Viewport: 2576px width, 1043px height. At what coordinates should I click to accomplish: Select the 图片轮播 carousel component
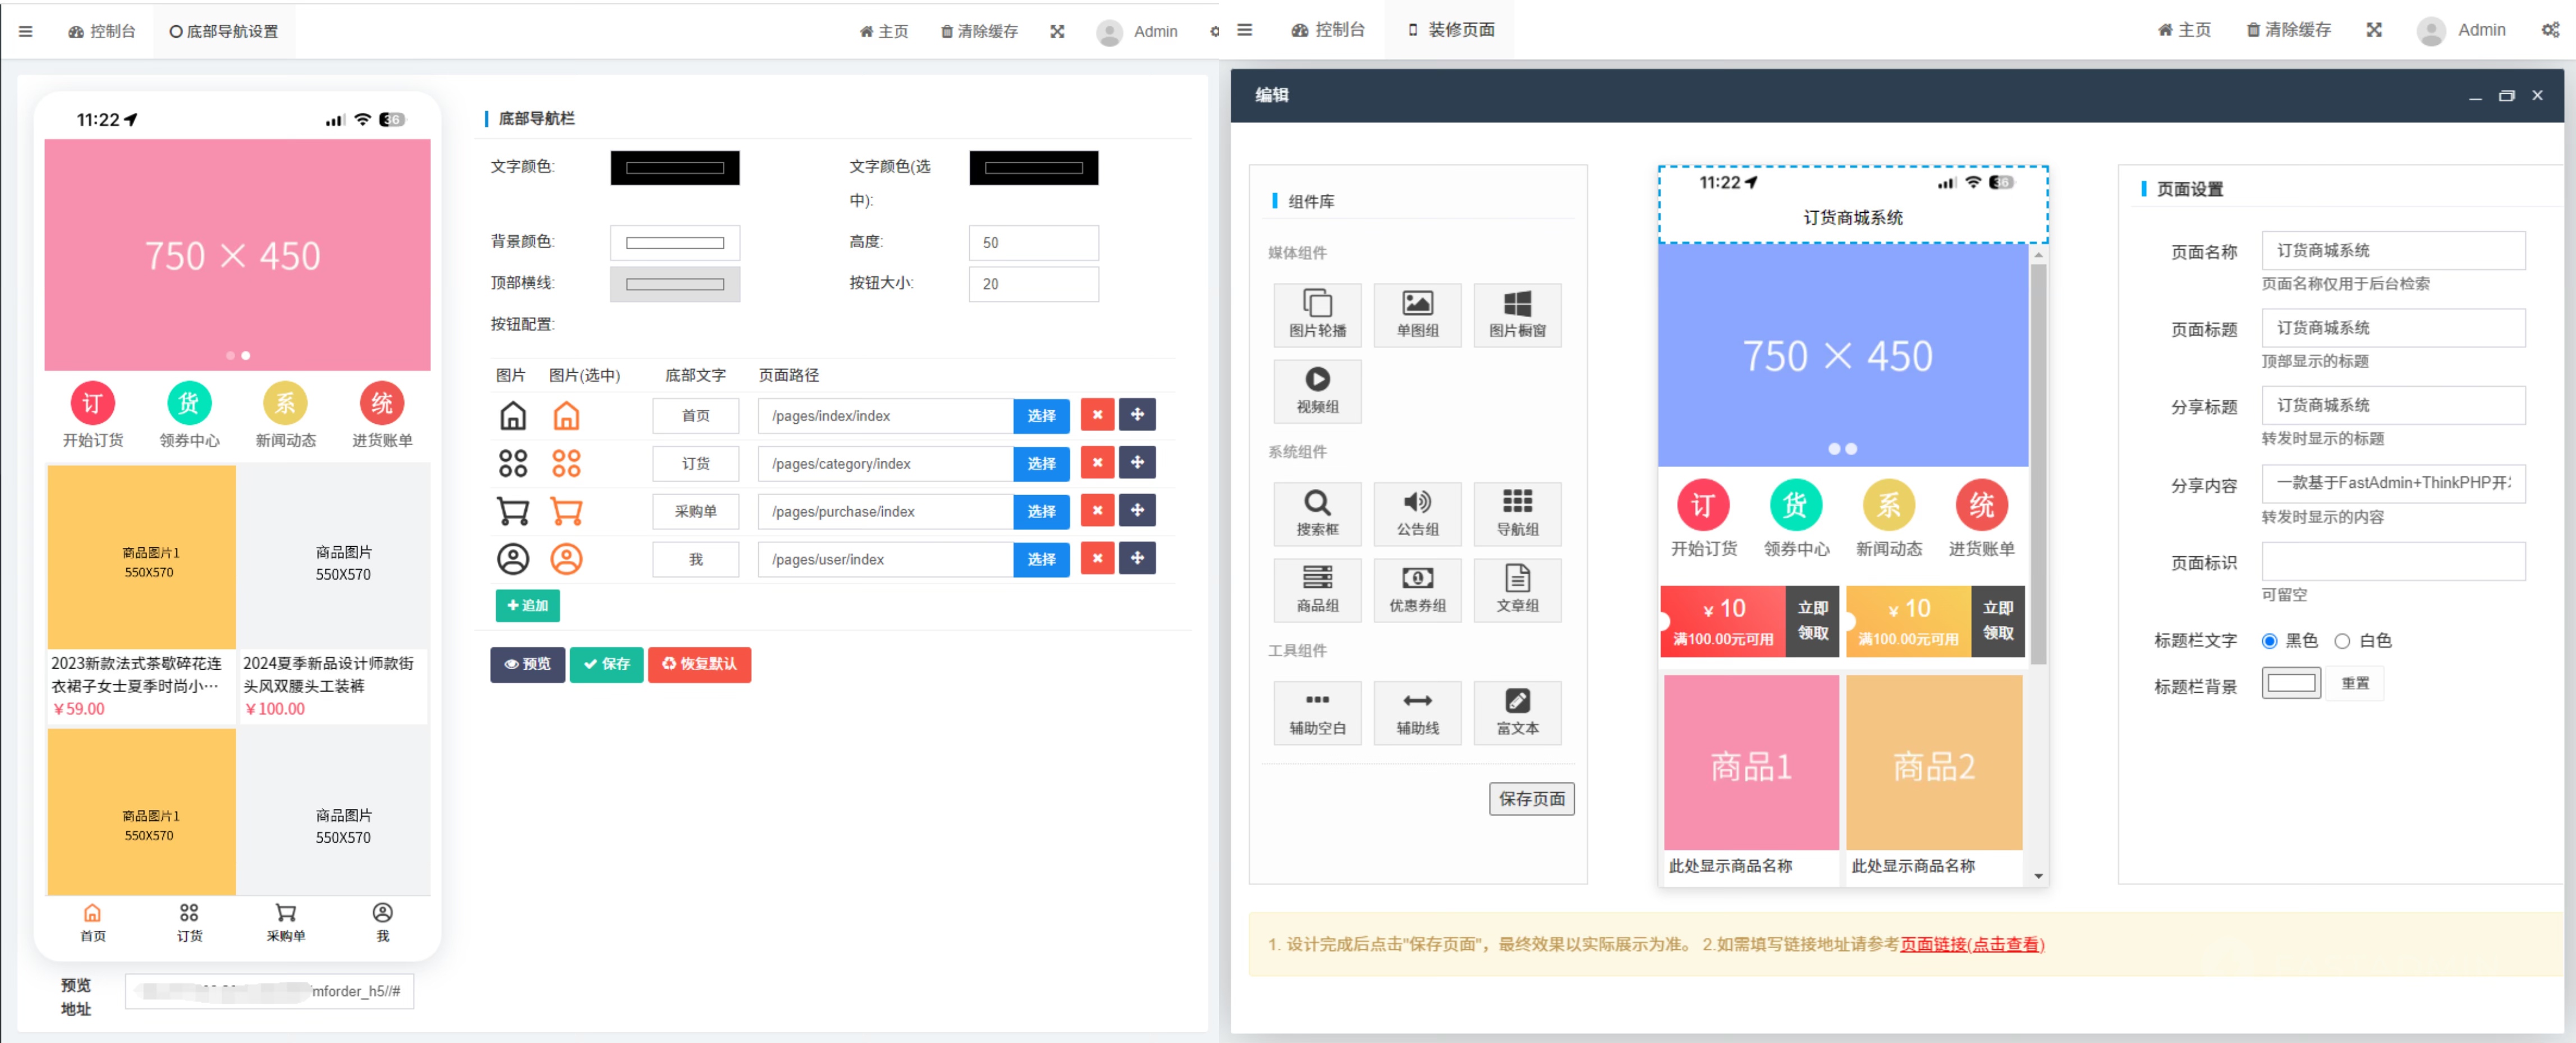coord(1317,315)
